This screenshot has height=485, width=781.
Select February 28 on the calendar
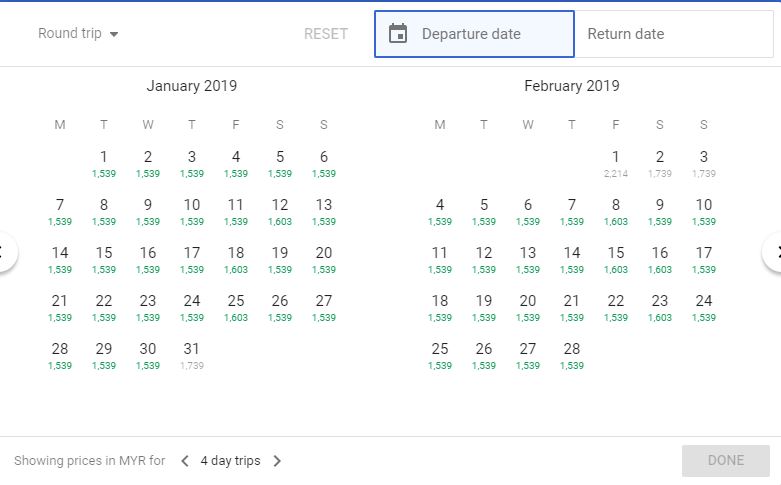[x=572, y=353]
